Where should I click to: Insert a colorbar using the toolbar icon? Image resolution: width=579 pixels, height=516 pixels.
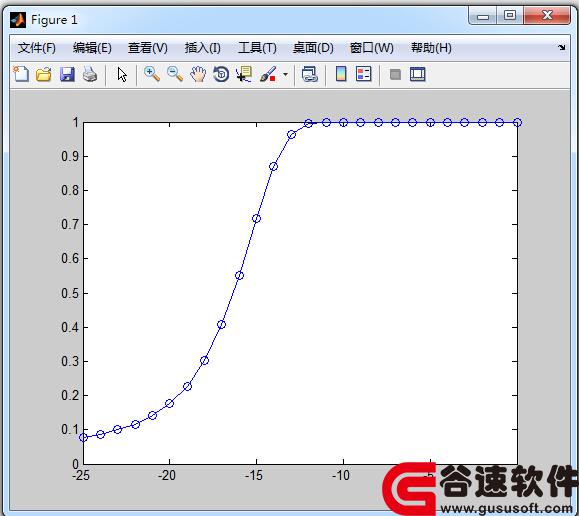(341, 74)
